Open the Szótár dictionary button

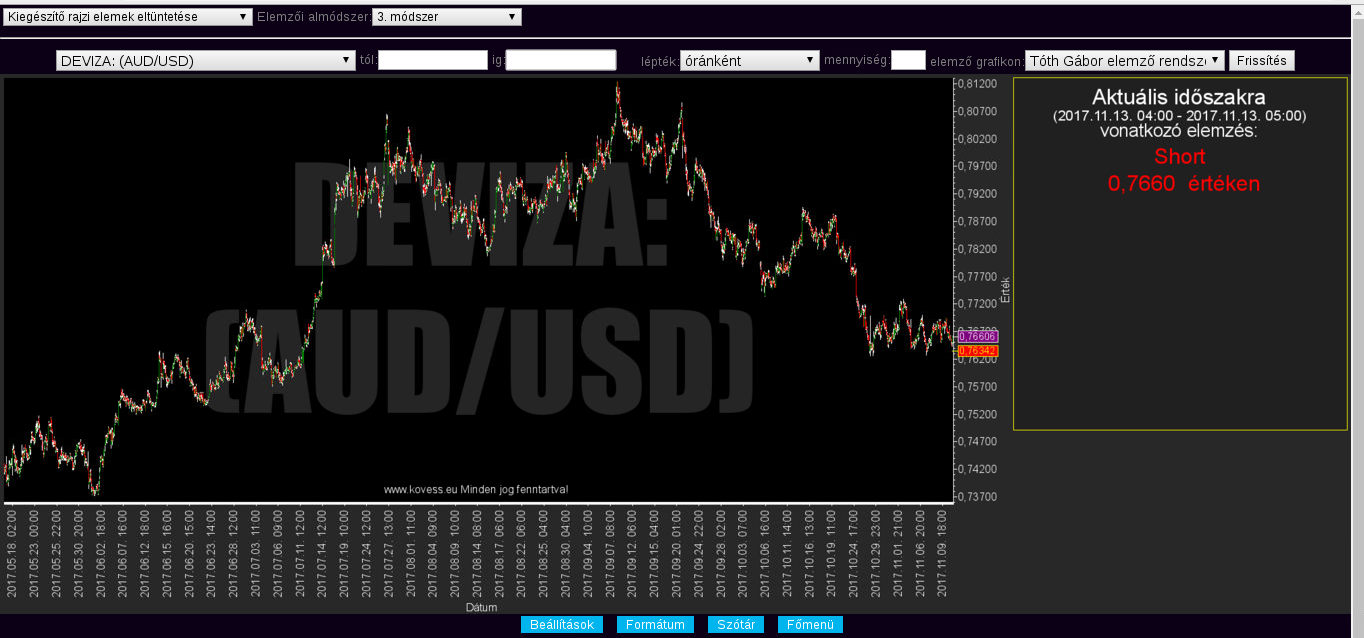736,625
